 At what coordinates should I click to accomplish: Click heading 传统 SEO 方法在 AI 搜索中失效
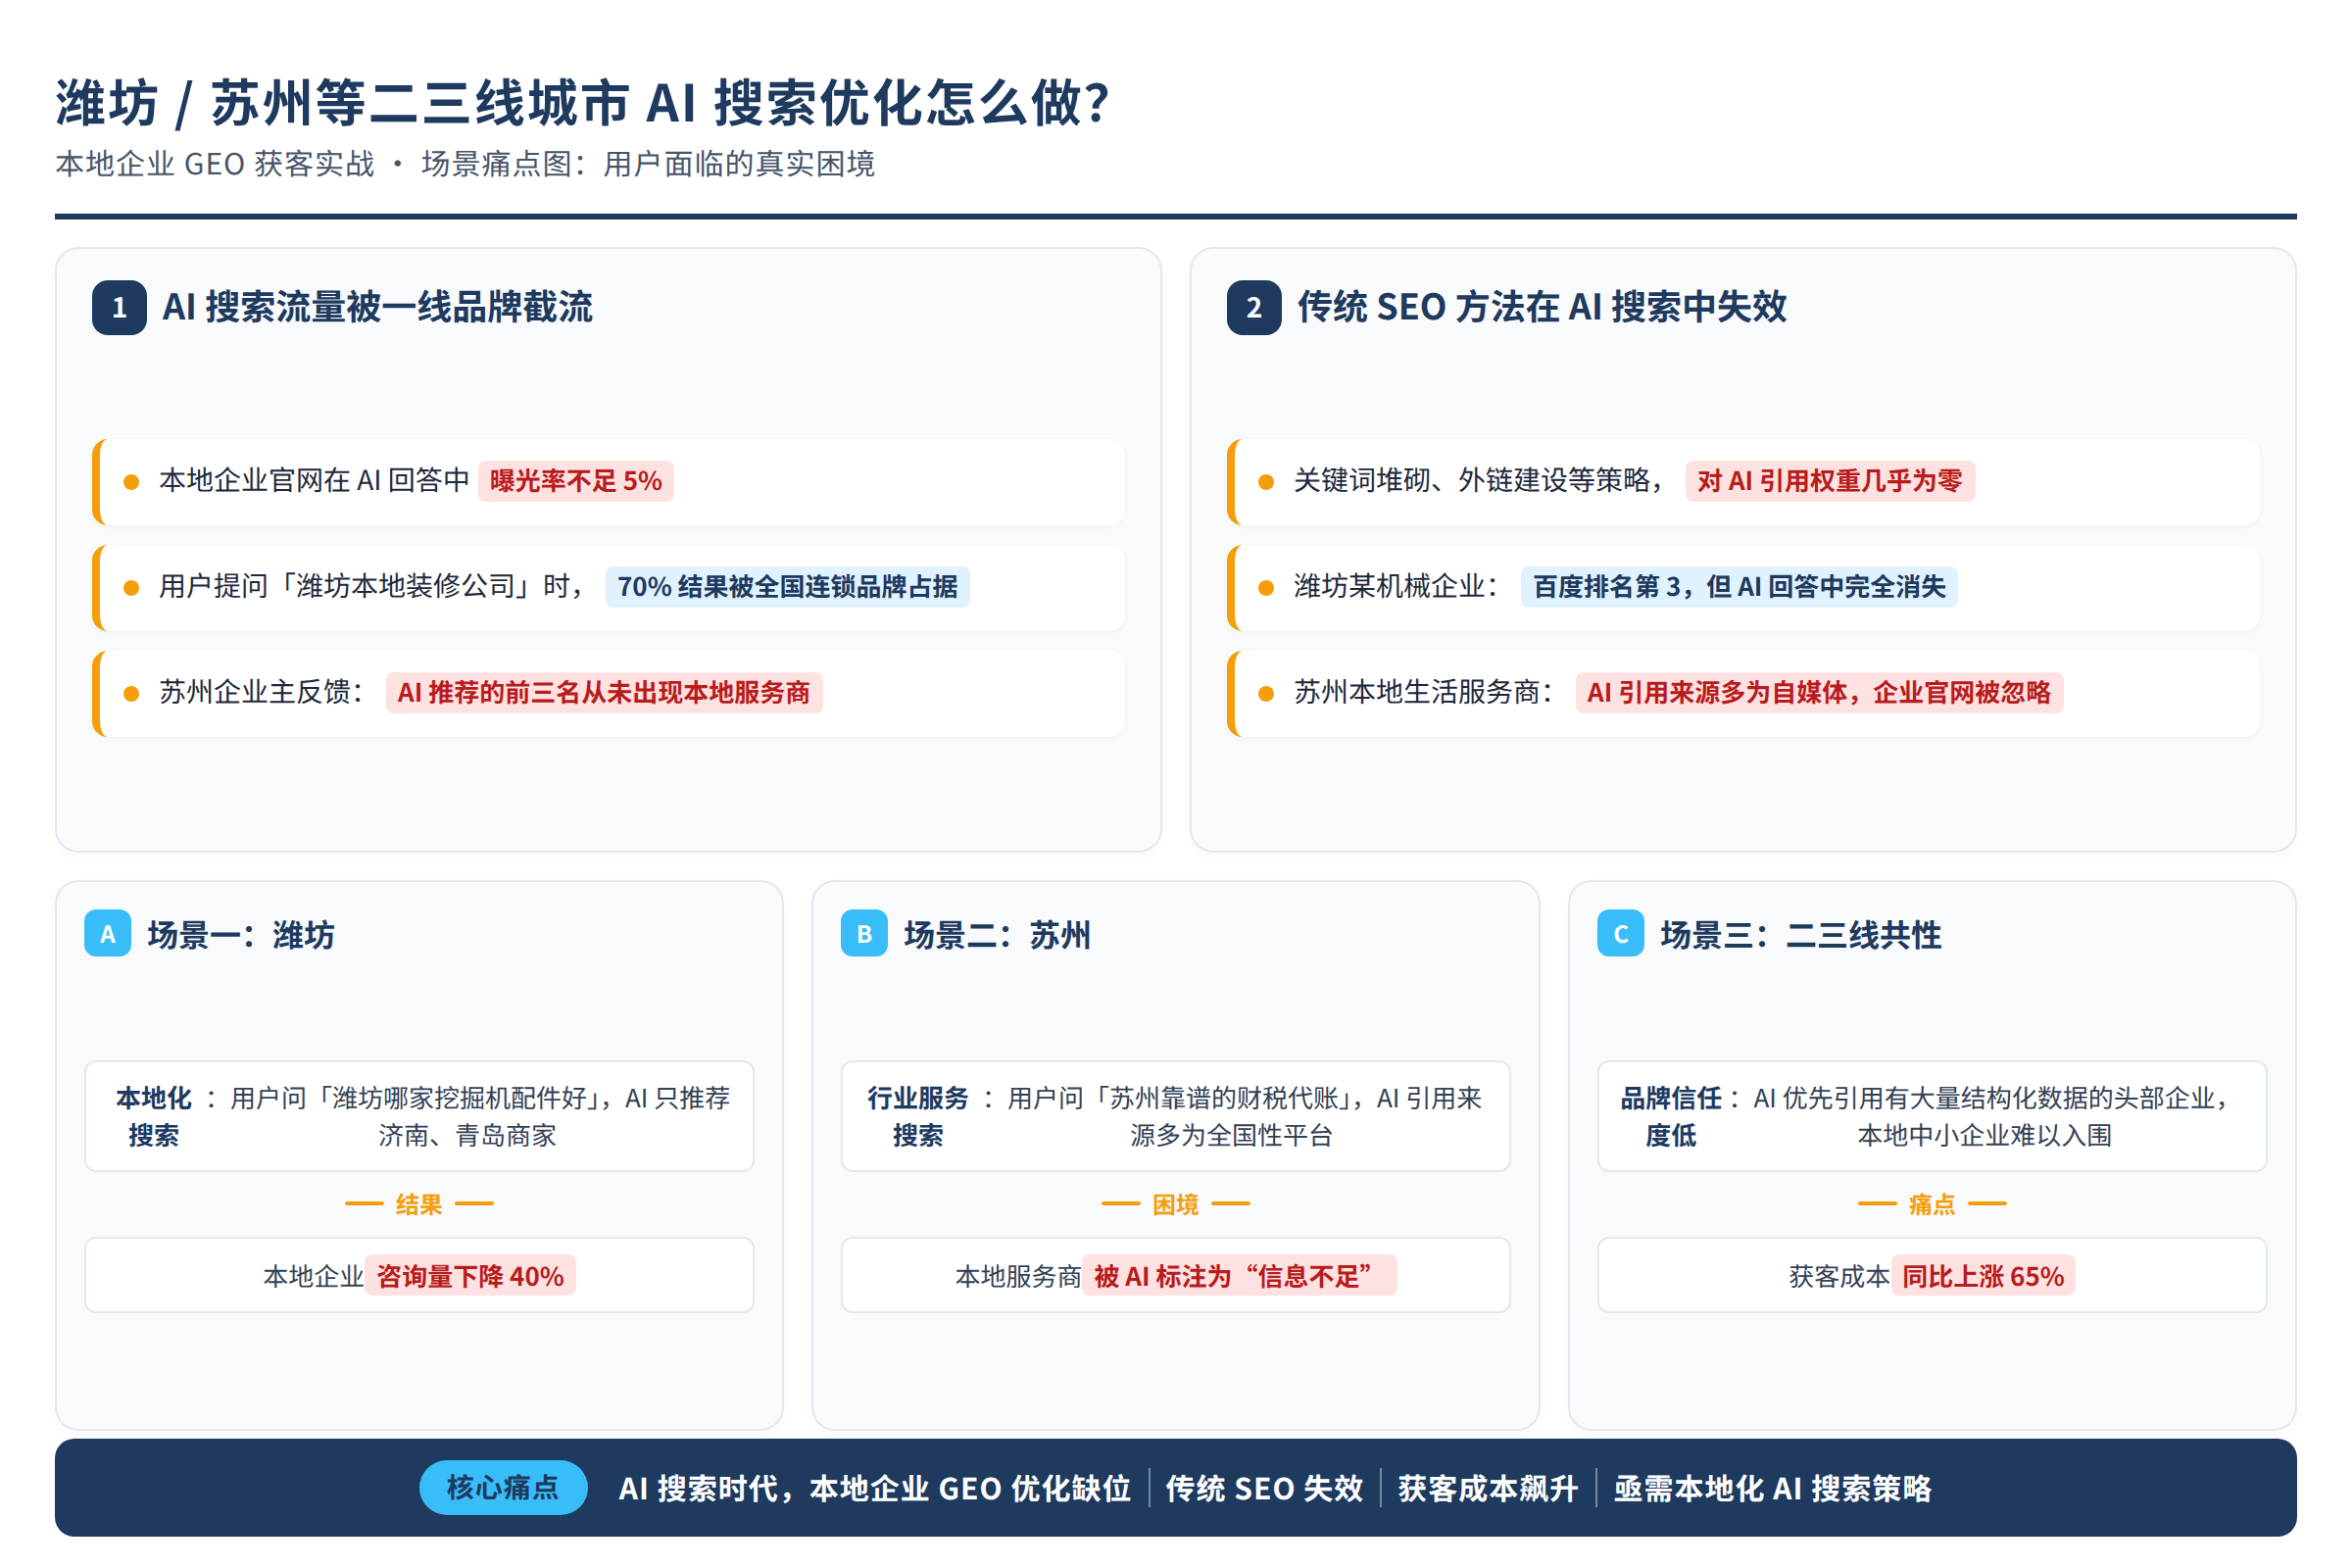tap(1542, 307)
